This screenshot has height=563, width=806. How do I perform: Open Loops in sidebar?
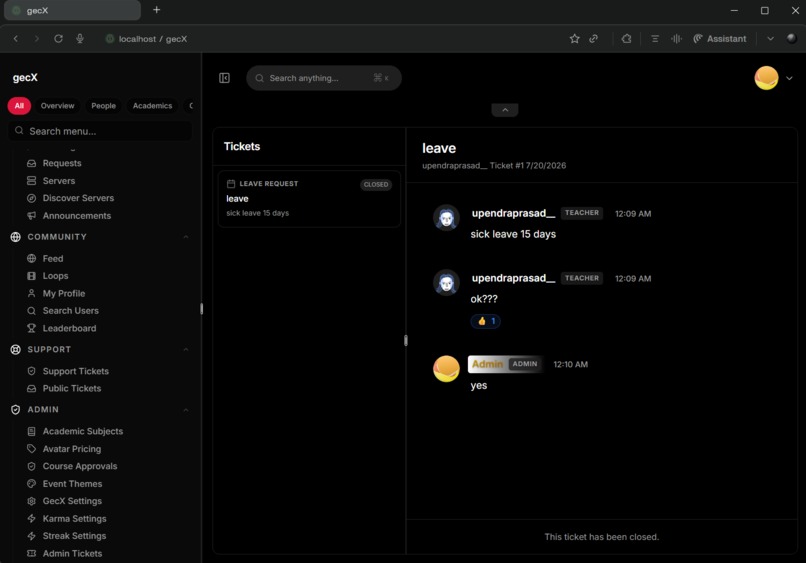click(55, 276)
